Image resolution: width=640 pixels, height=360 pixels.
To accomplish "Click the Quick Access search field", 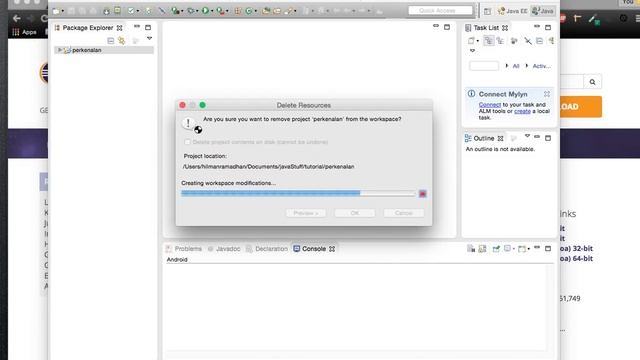I will coord(440,10).
